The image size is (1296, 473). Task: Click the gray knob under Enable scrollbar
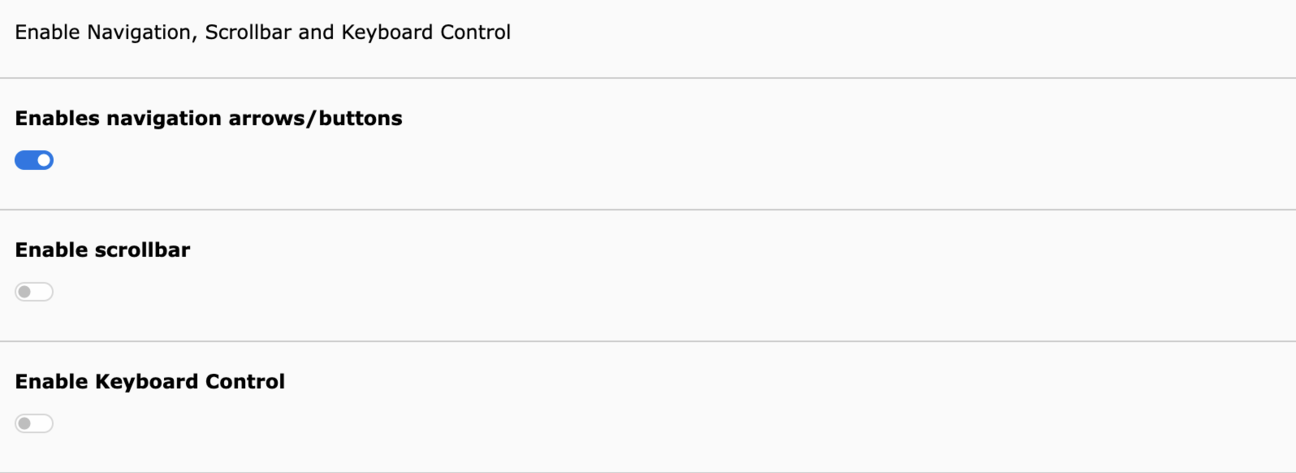click(25, 292)
